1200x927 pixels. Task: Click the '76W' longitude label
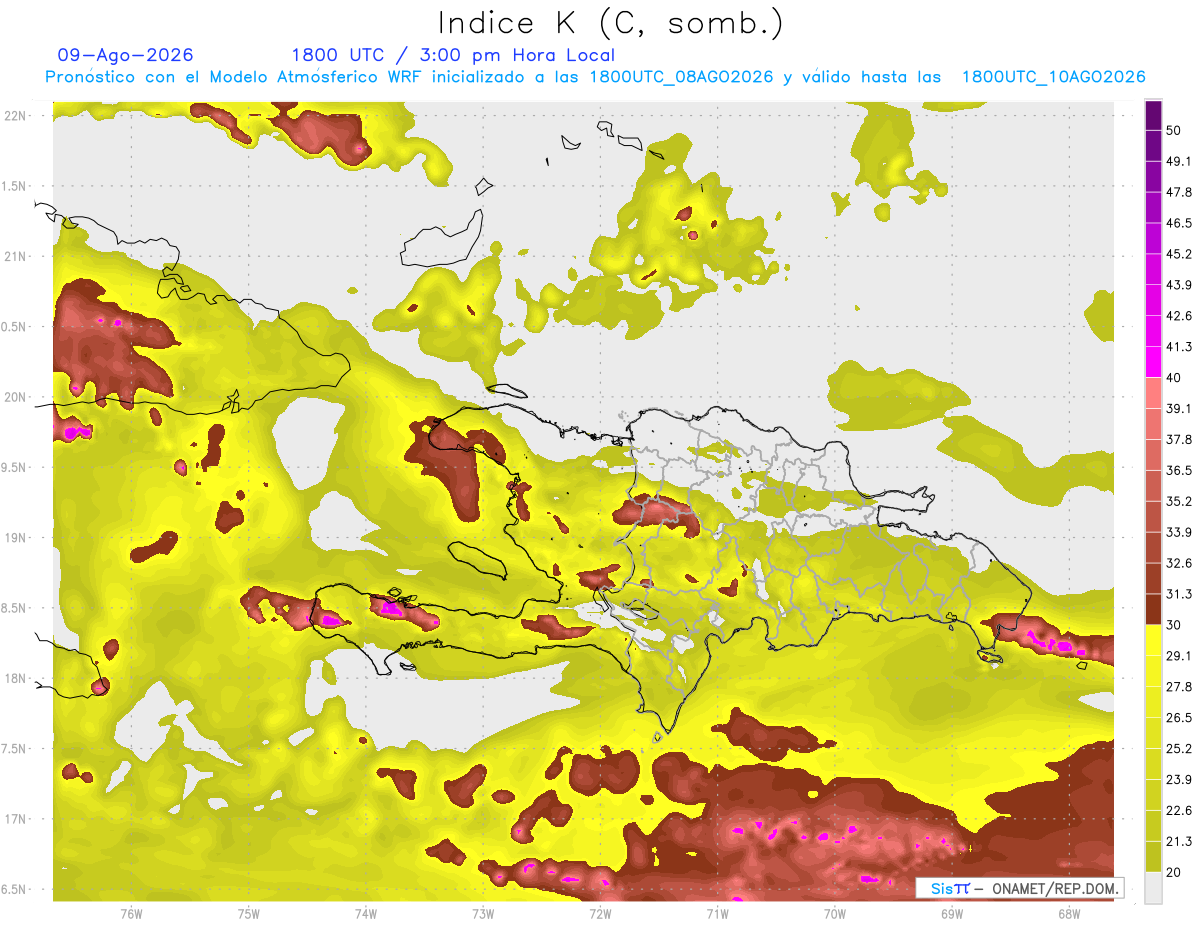(x=131, y=913)
